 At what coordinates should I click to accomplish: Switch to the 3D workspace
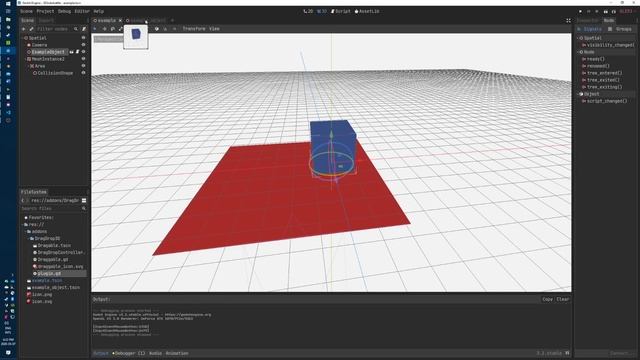tap(322, 11)
